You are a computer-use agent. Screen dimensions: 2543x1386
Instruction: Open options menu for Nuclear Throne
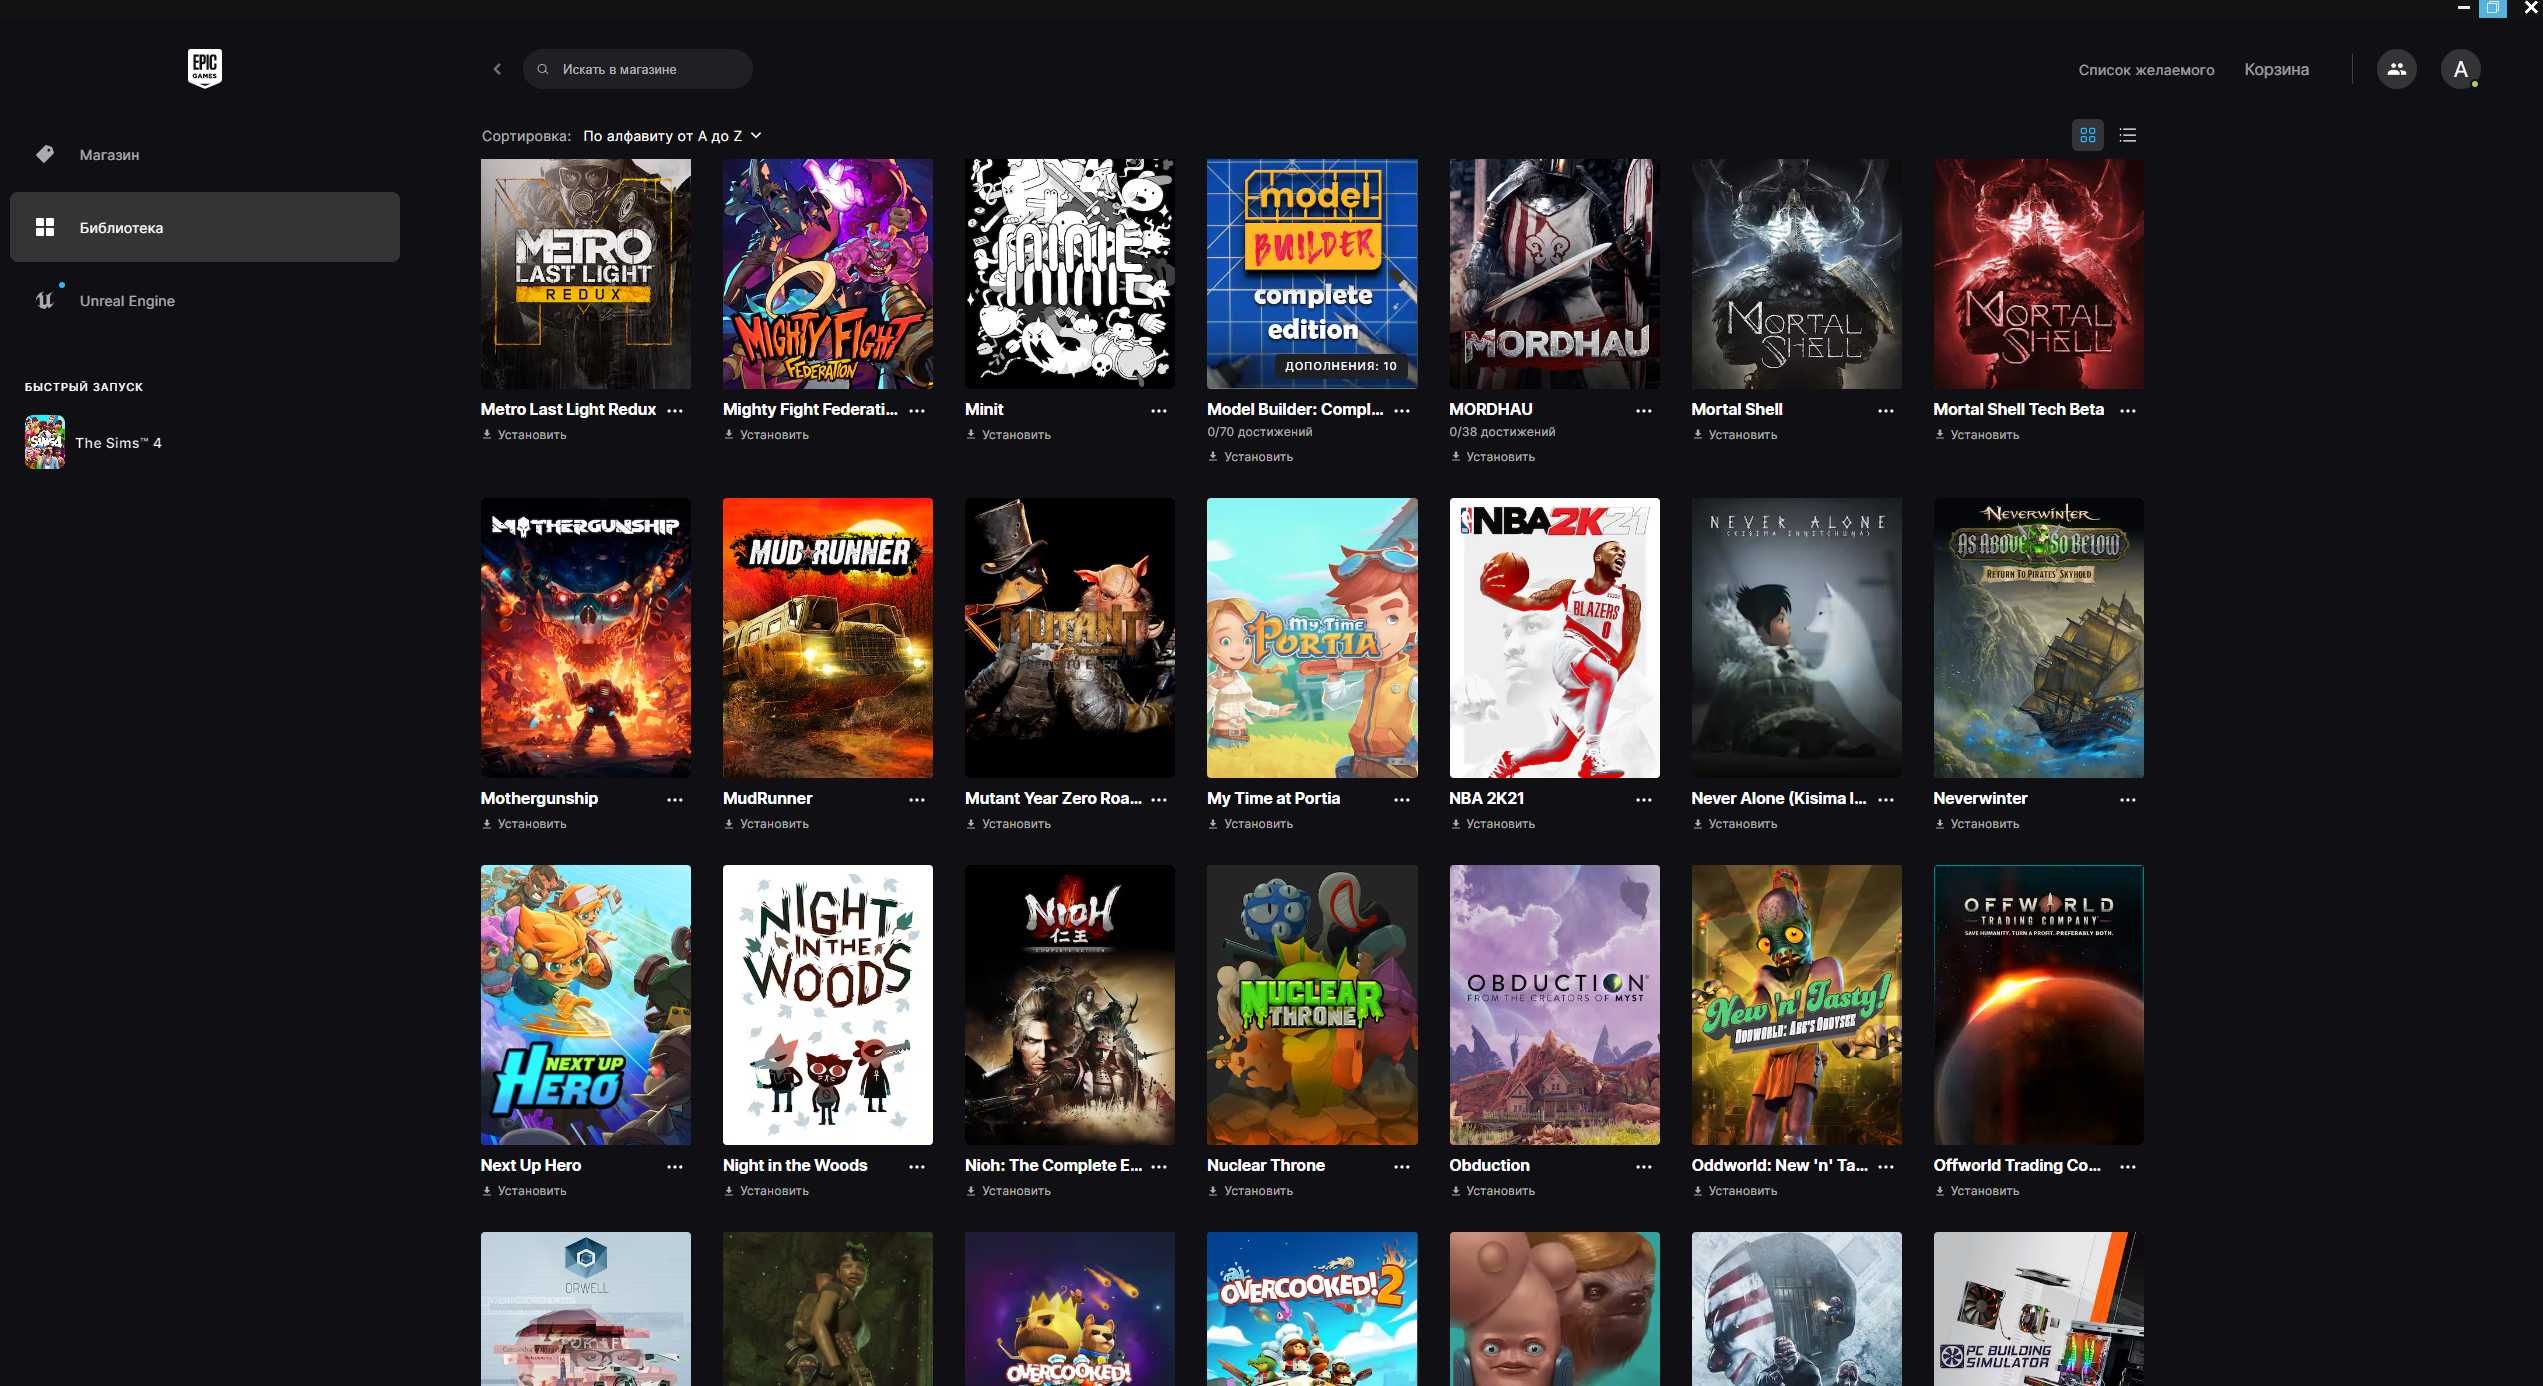pyautogui.click(x=1402, y=1166)
